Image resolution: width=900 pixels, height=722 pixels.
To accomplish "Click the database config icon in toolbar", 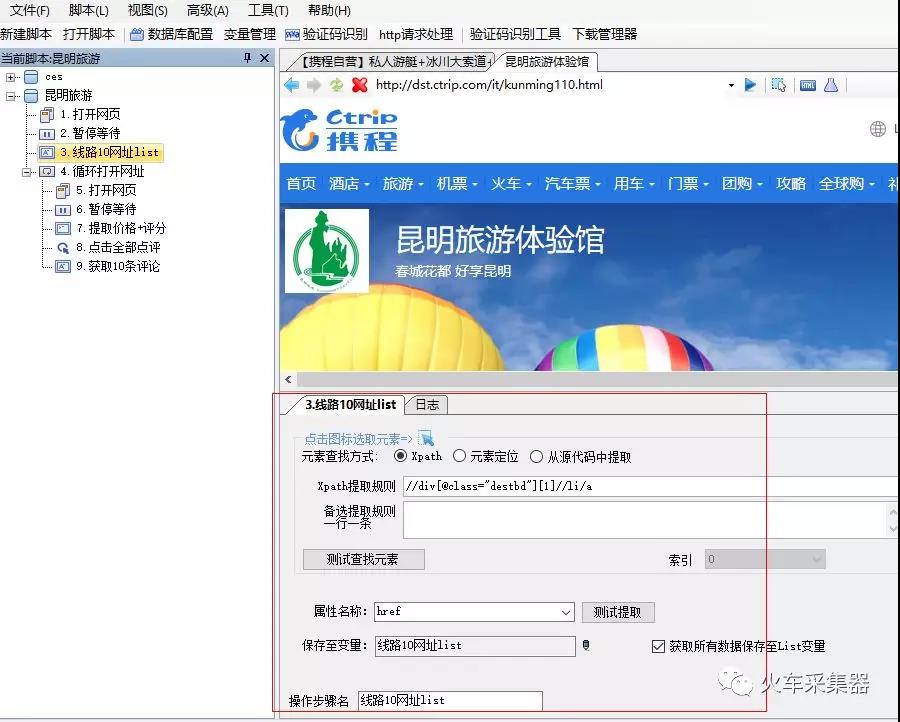I will (137, 34).
